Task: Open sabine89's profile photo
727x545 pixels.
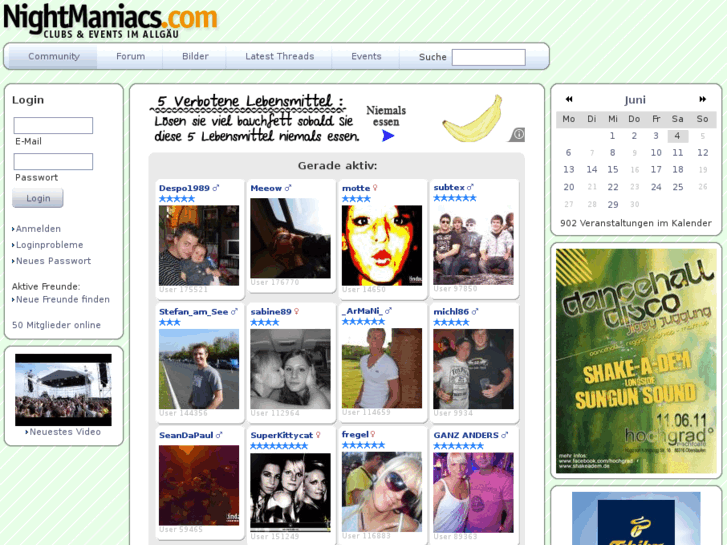Action: coord(290,369)
